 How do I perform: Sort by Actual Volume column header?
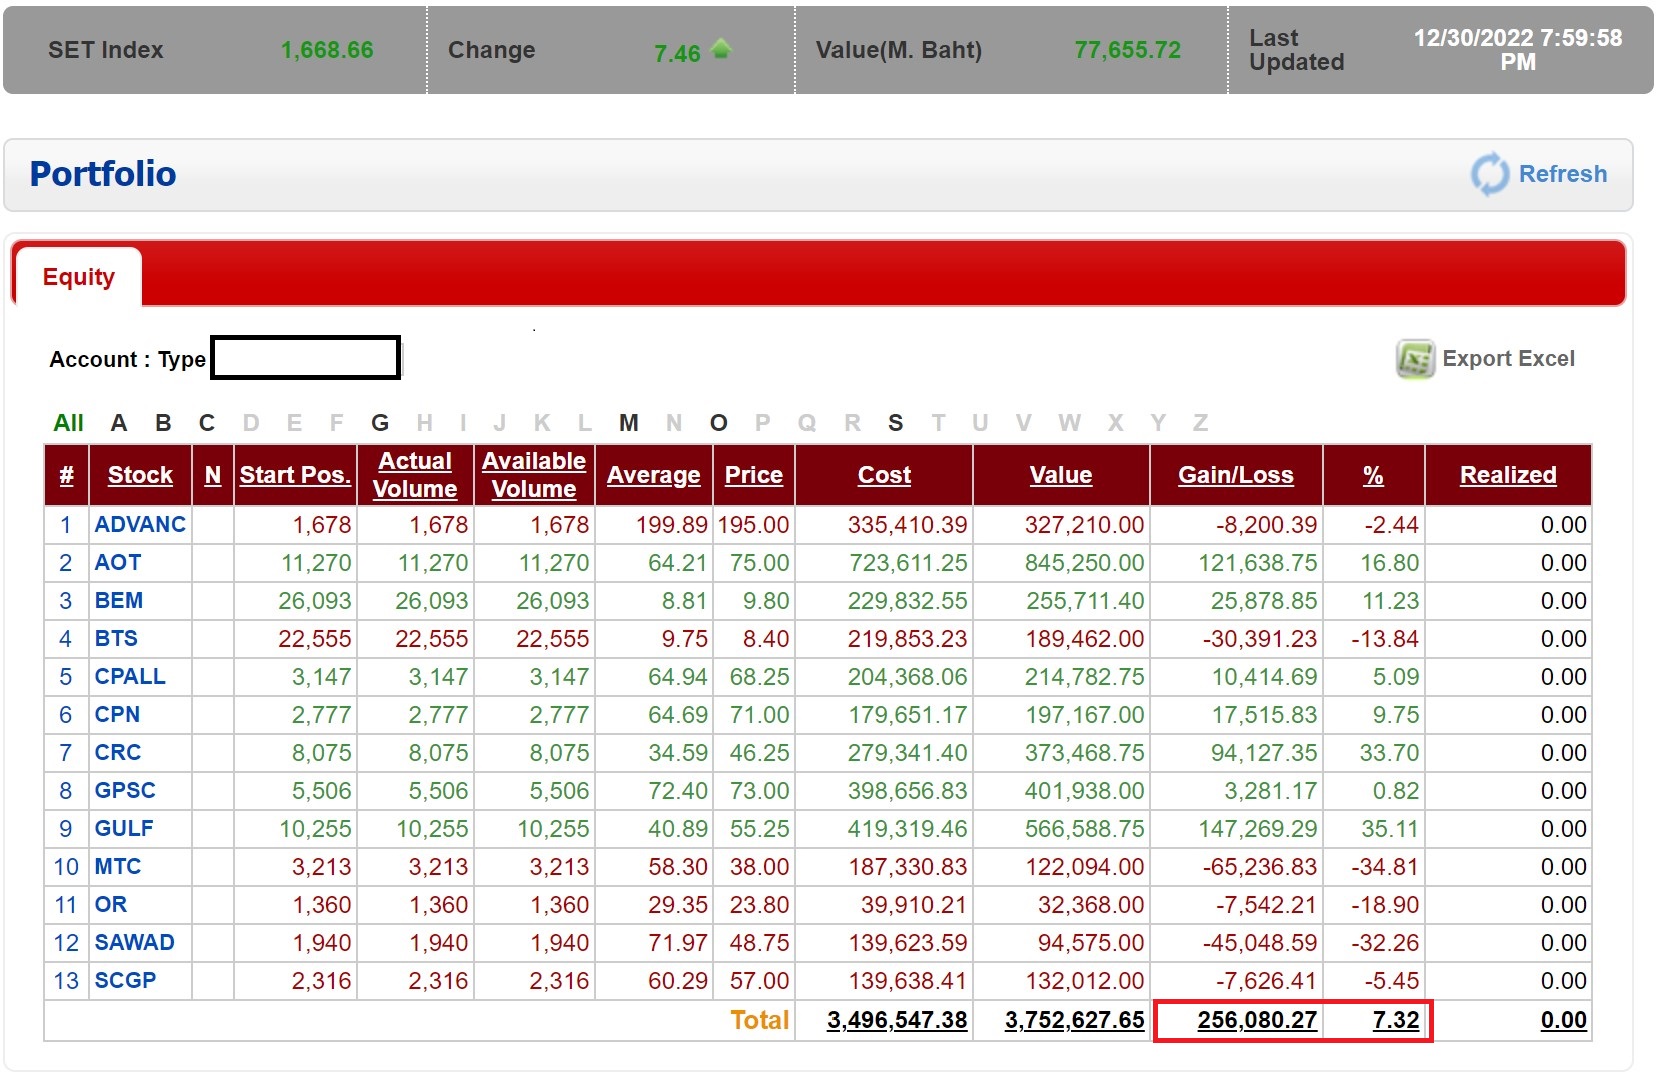415,475
